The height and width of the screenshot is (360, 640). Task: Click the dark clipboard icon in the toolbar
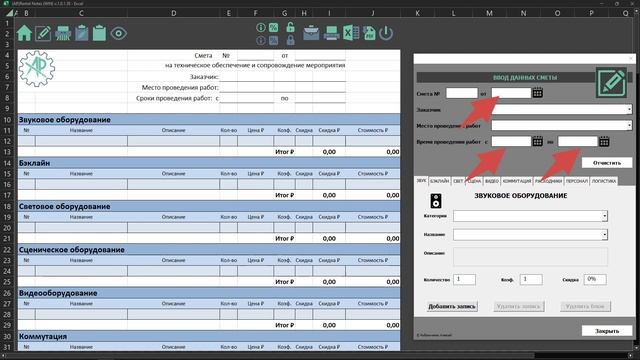pos(82,33)
